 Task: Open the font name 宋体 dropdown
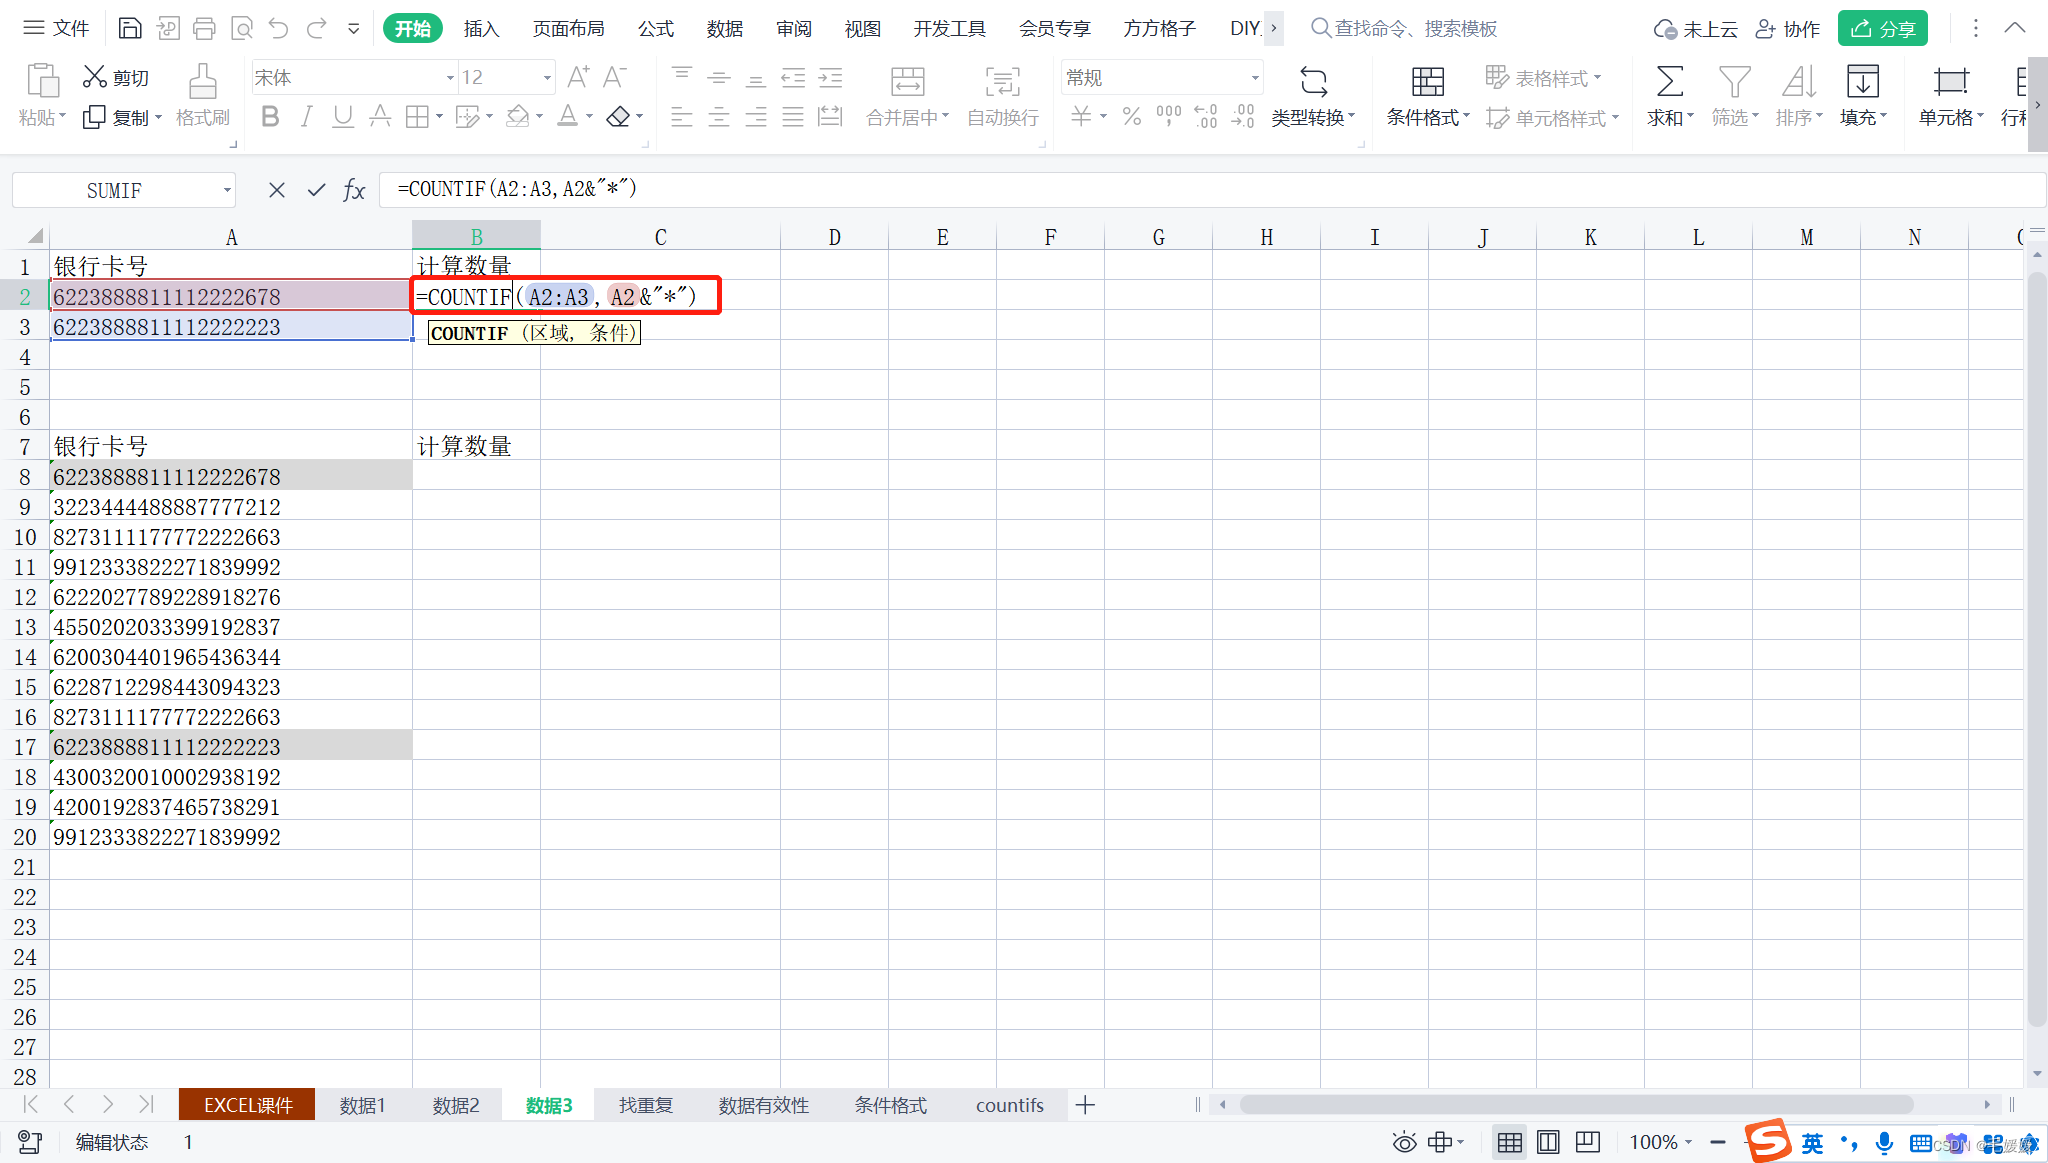click(x=450, y=78)
